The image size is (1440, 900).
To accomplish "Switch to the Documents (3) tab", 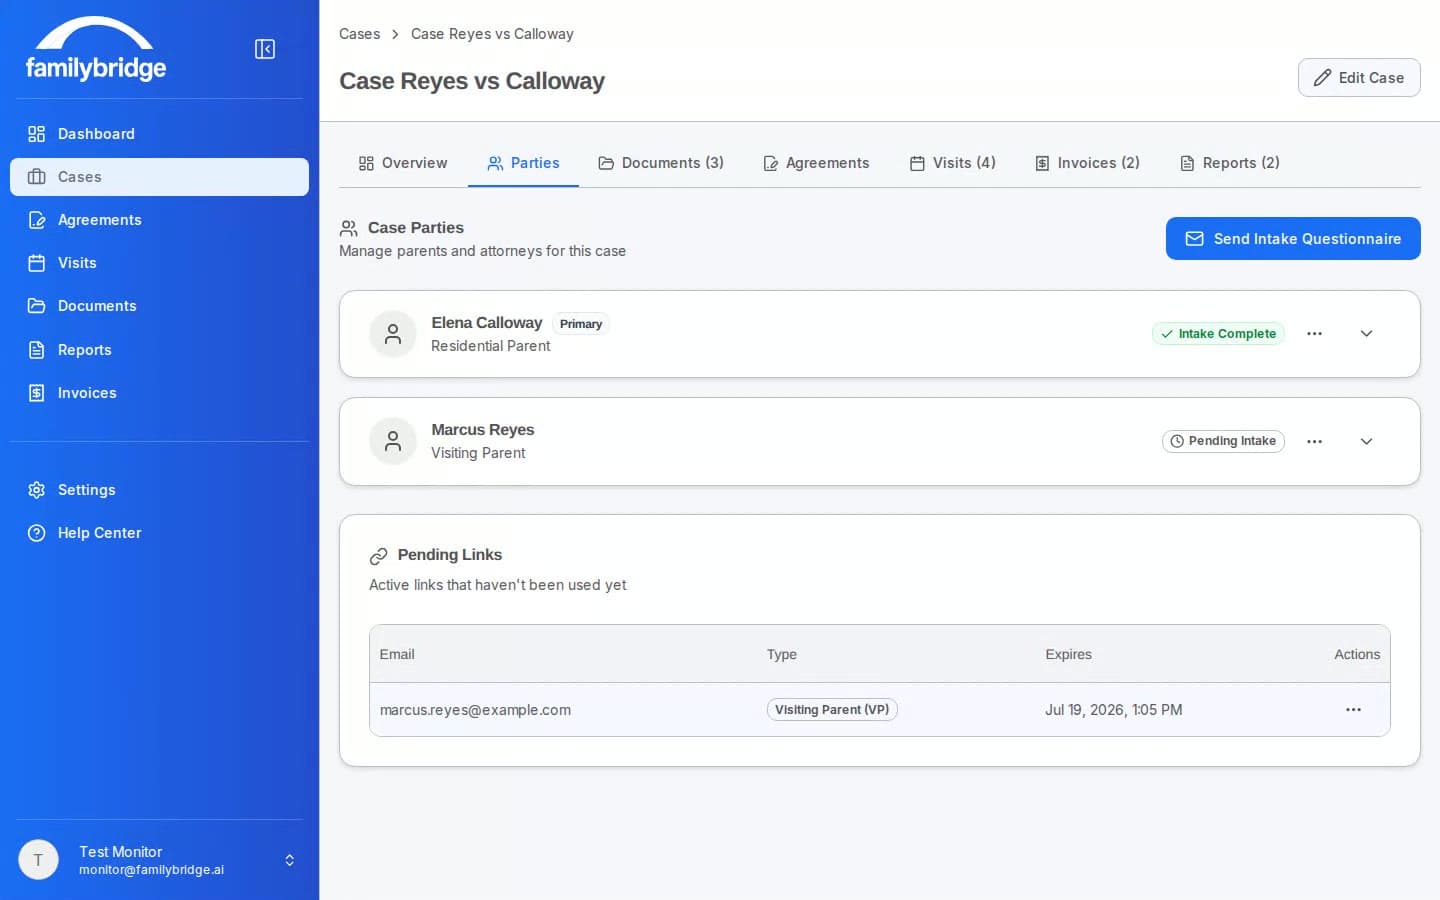I will (x=661, y=163).
